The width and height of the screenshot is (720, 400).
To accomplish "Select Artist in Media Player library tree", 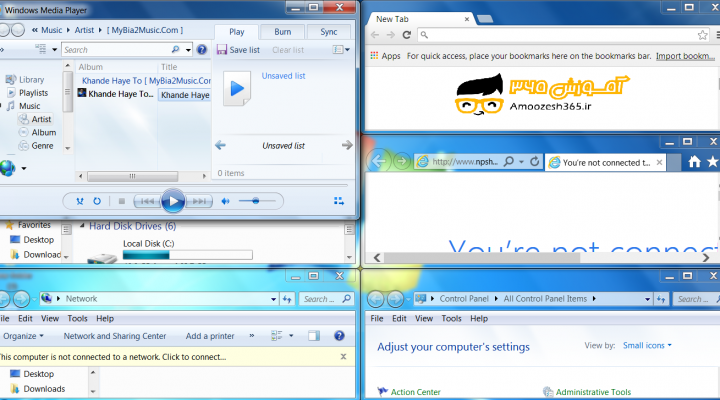I will click(x=36, y=119).
